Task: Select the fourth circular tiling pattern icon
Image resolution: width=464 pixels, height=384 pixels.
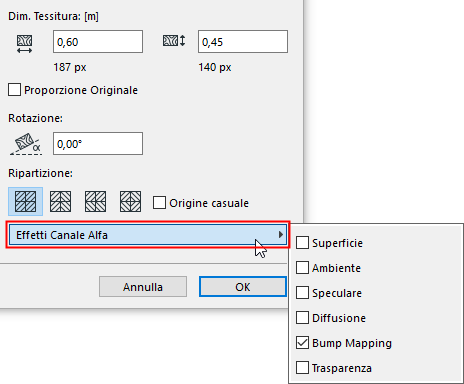Action: click(130, 202)
